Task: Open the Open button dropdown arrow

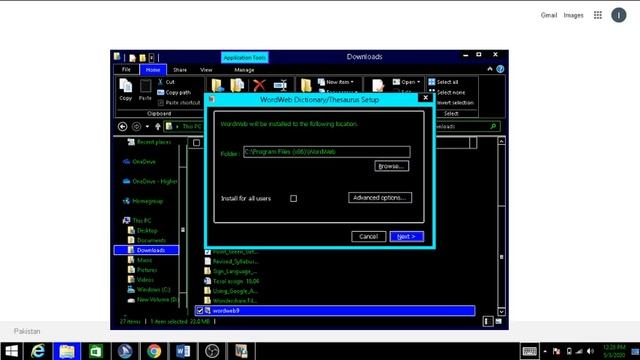Action: 418,82
